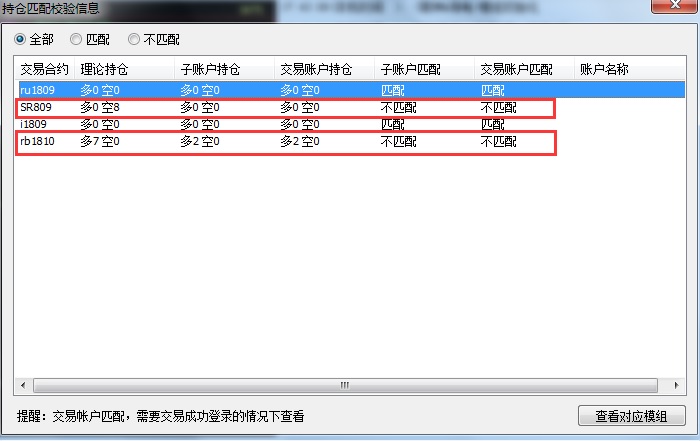This screenshot has height=441, width=700.
Task: Sort by 理论持仓 column header
Action: point(124,69)
